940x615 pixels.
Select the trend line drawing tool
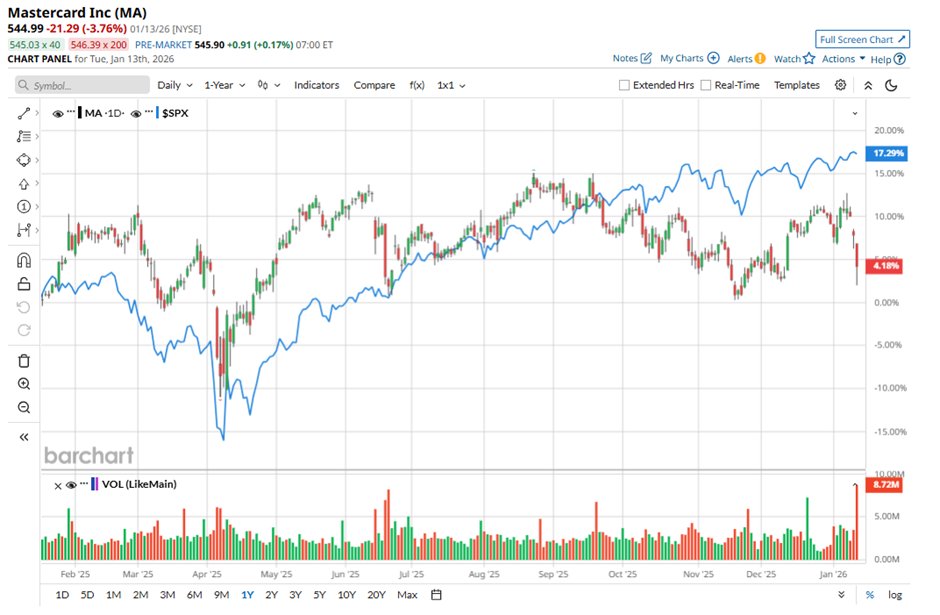coord(24,113)
